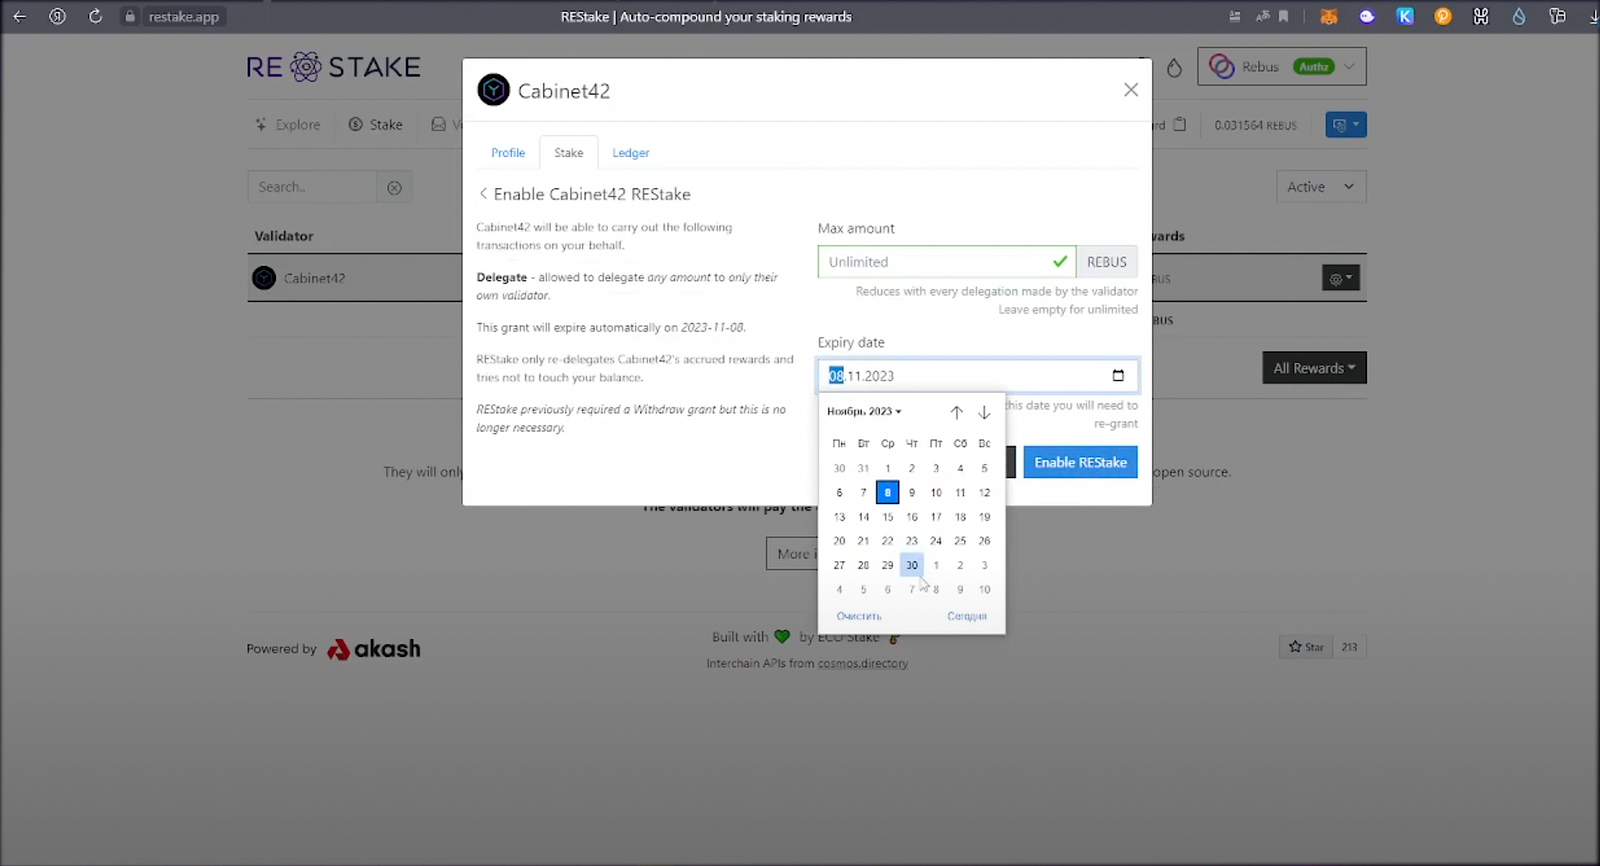The height and width of the screenshot is (866, 1600).
Task: Open the cosmos.directory link
Action: [863, 663]
